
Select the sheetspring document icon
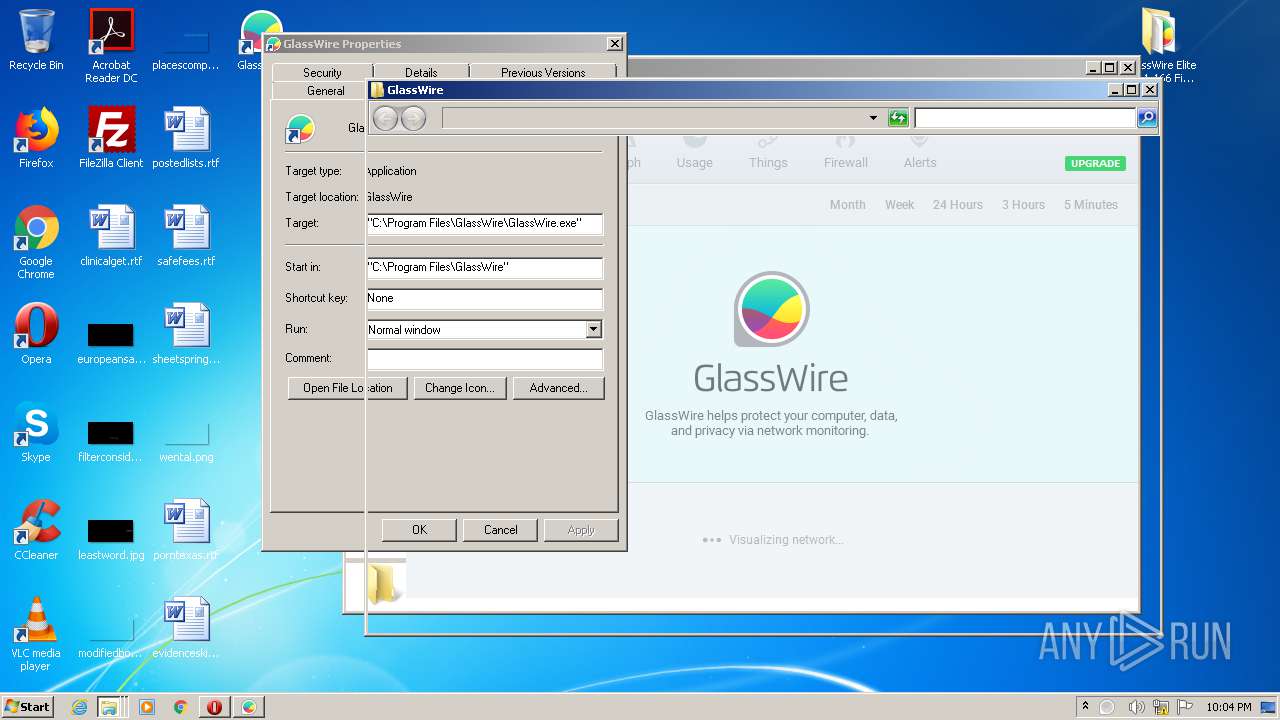tap(186, 334)
